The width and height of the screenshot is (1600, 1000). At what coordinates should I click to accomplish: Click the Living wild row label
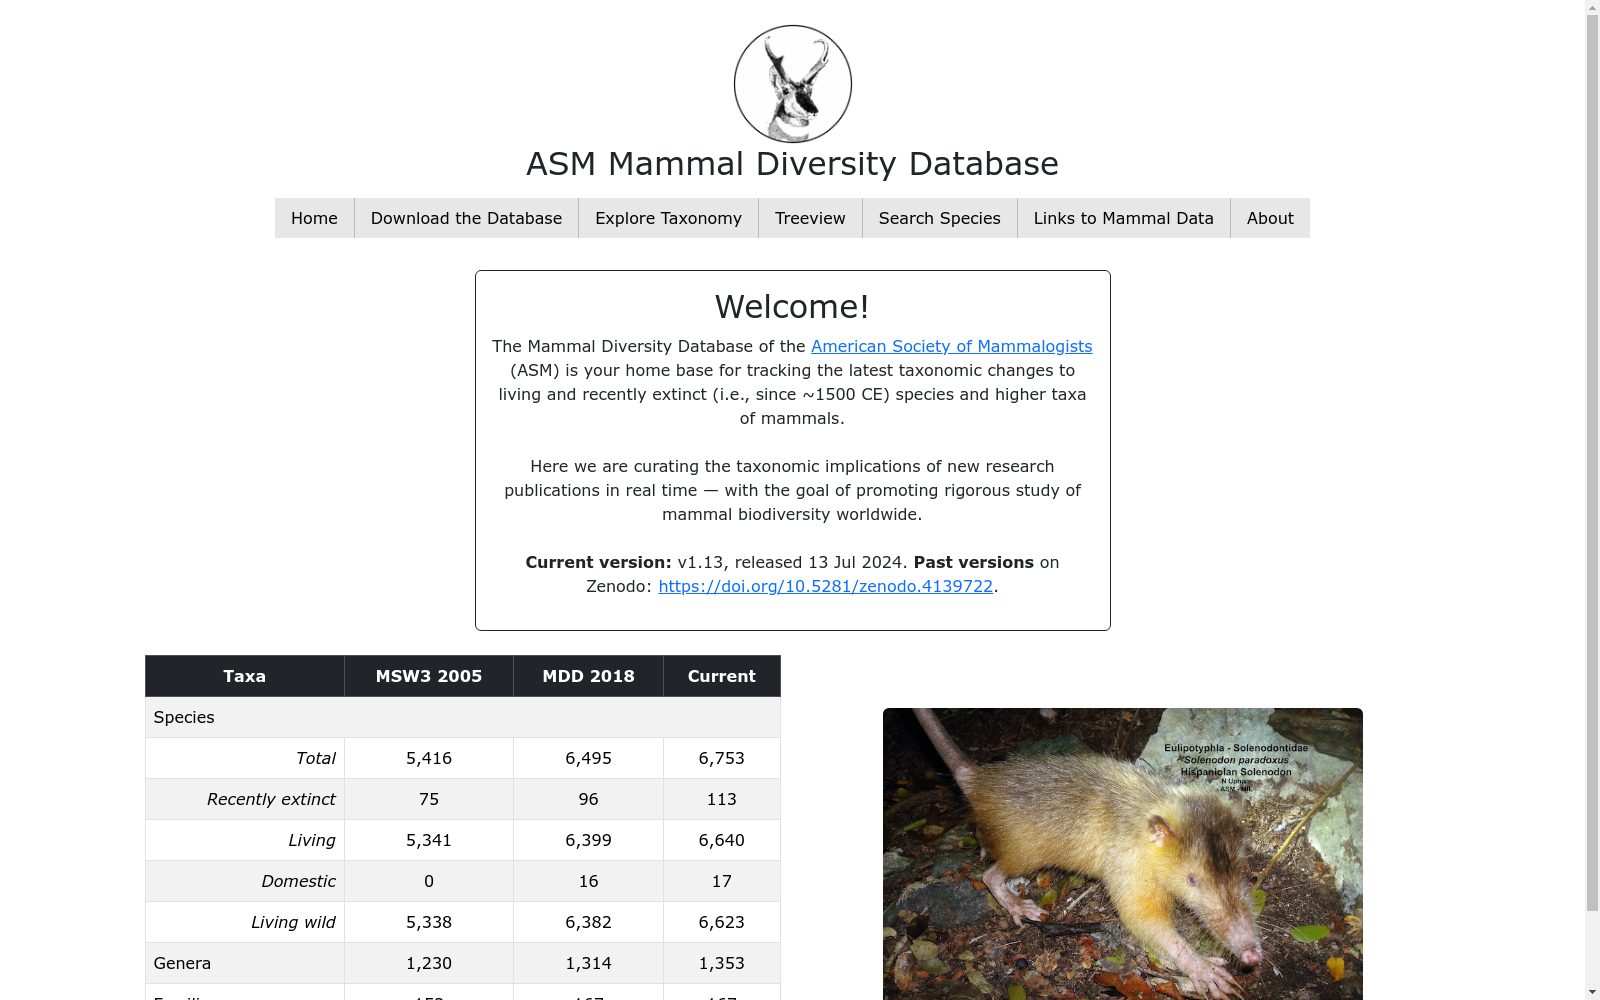pyautogui.click(x=293, y=922)
